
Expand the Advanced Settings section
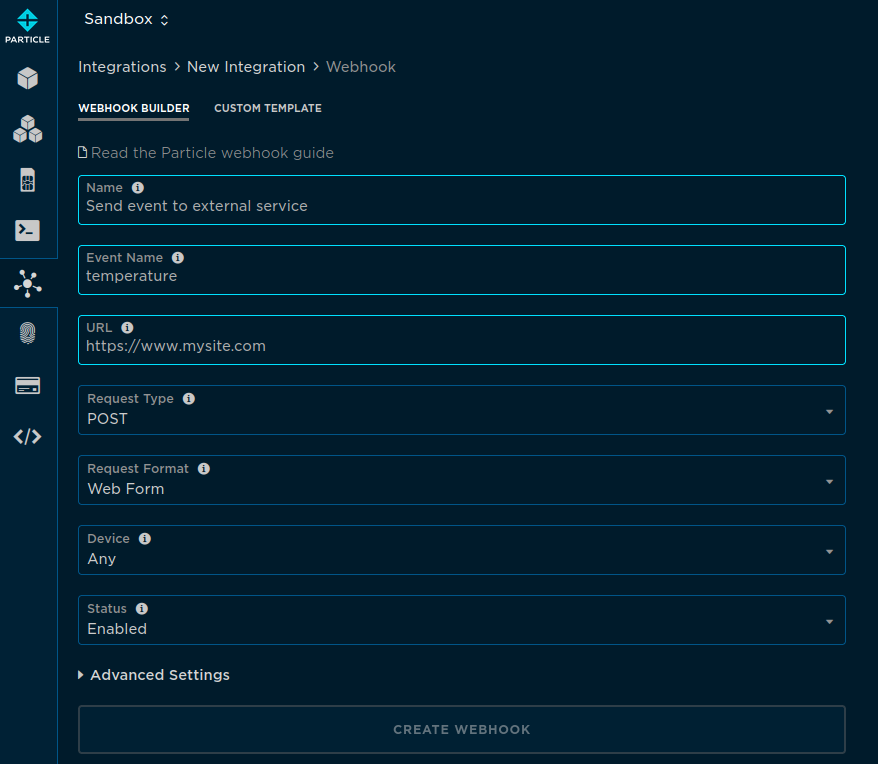coord(153,675)
